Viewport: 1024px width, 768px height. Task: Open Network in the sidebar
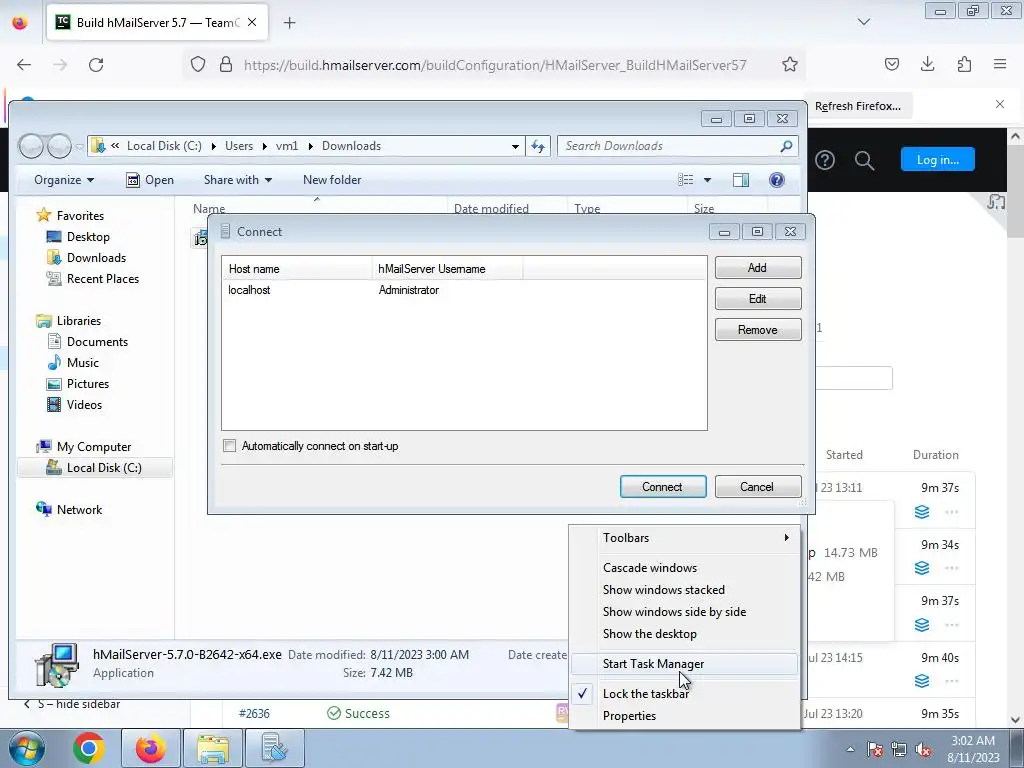69,509
